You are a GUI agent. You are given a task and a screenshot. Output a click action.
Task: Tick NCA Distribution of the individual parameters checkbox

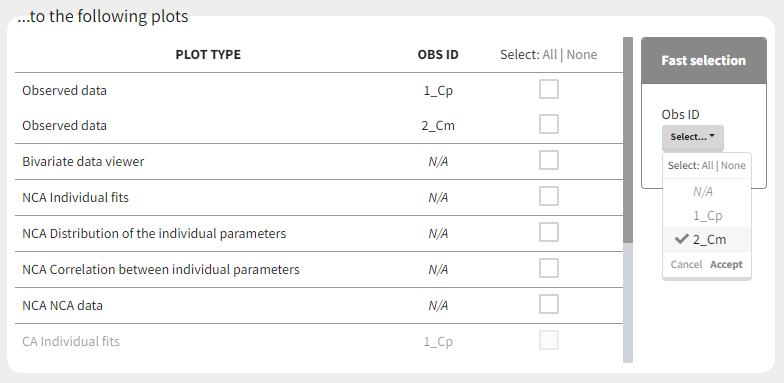[x=548, y=232]
